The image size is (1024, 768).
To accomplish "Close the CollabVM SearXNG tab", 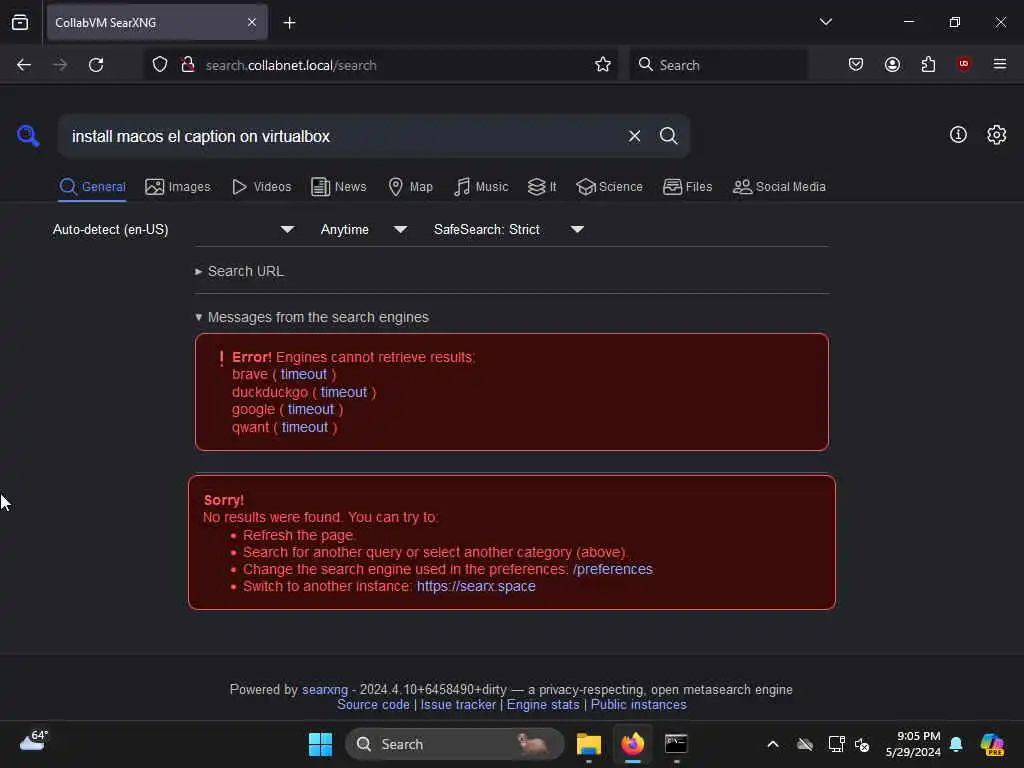I will [x=252, y=23].
